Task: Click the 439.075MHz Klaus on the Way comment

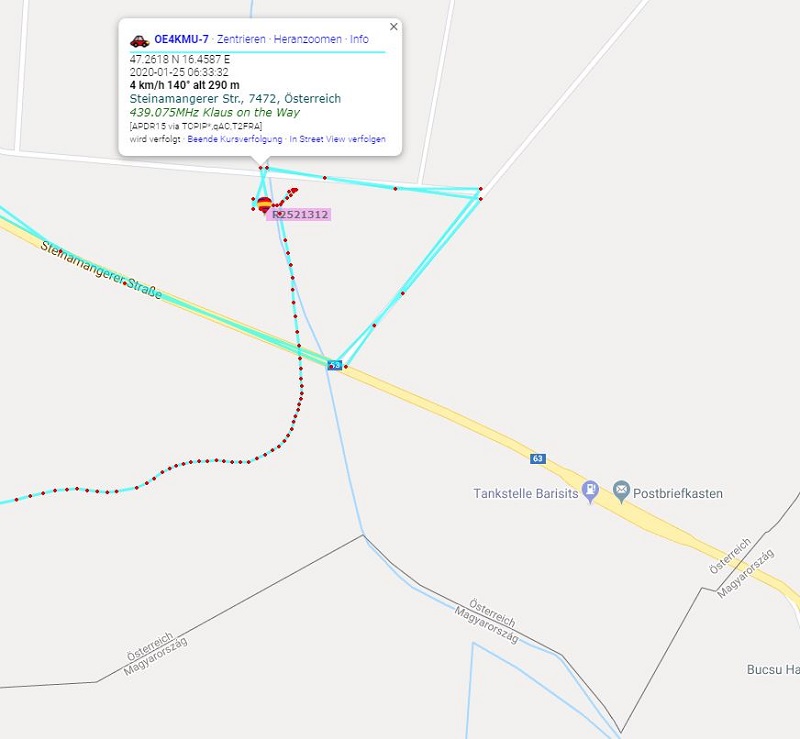Action: (x=215, y=112)
